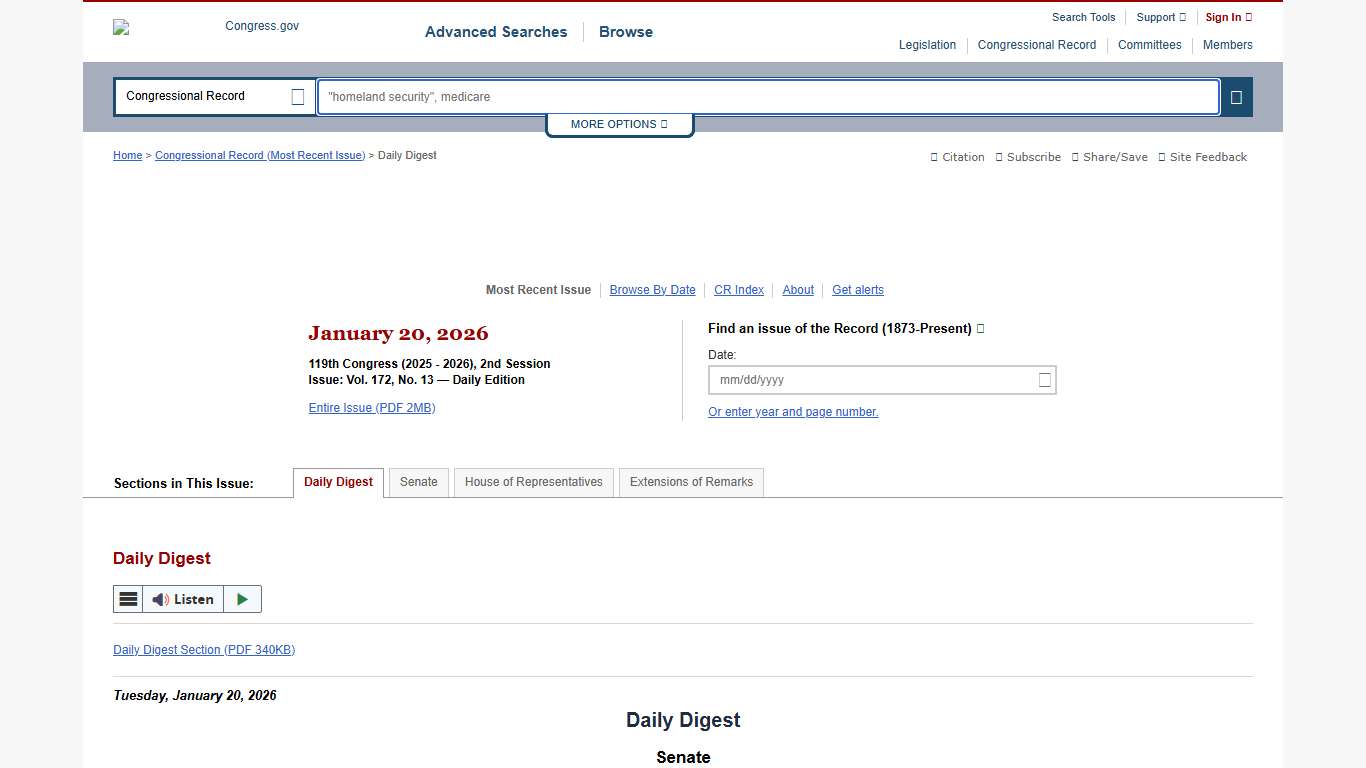Screen dimensions: 1366x768
Task: Switch to the Senate tab
Action: (418, 482)
